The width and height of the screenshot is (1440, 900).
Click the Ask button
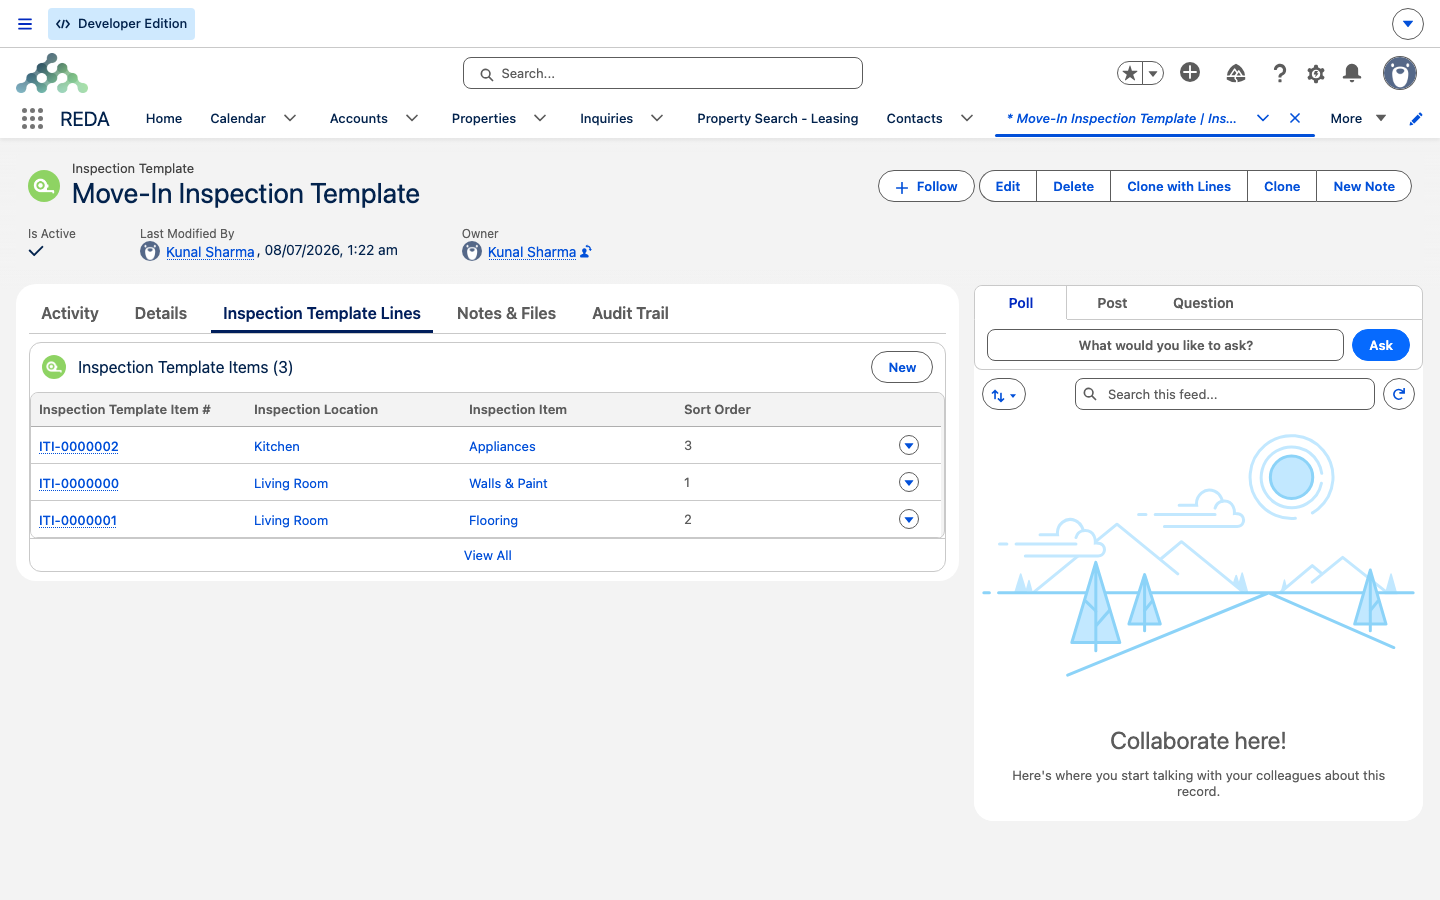pyautogui.click(x=1381, y=345)
